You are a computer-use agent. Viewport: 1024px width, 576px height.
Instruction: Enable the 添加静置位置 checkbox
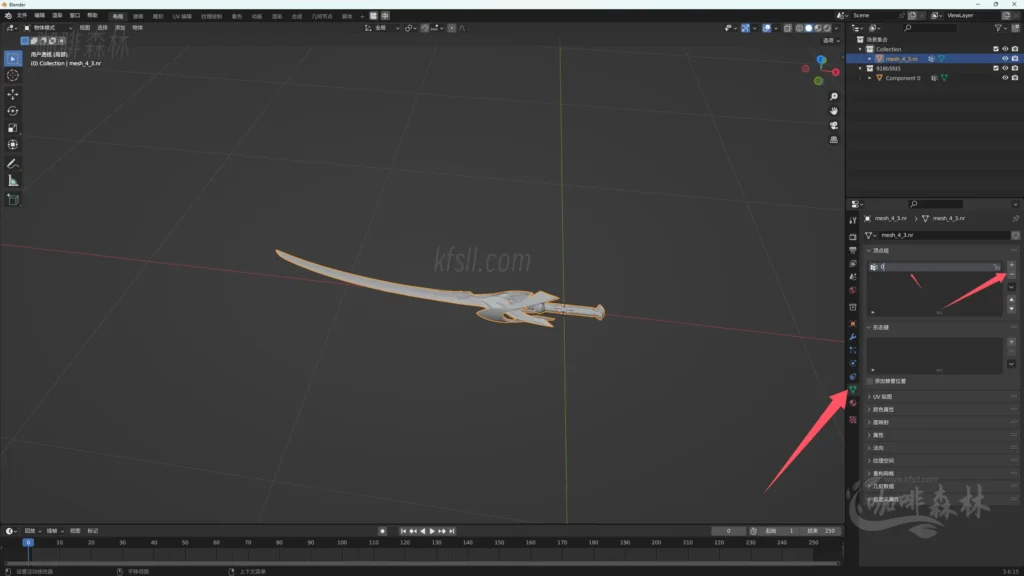click(872, 380)
